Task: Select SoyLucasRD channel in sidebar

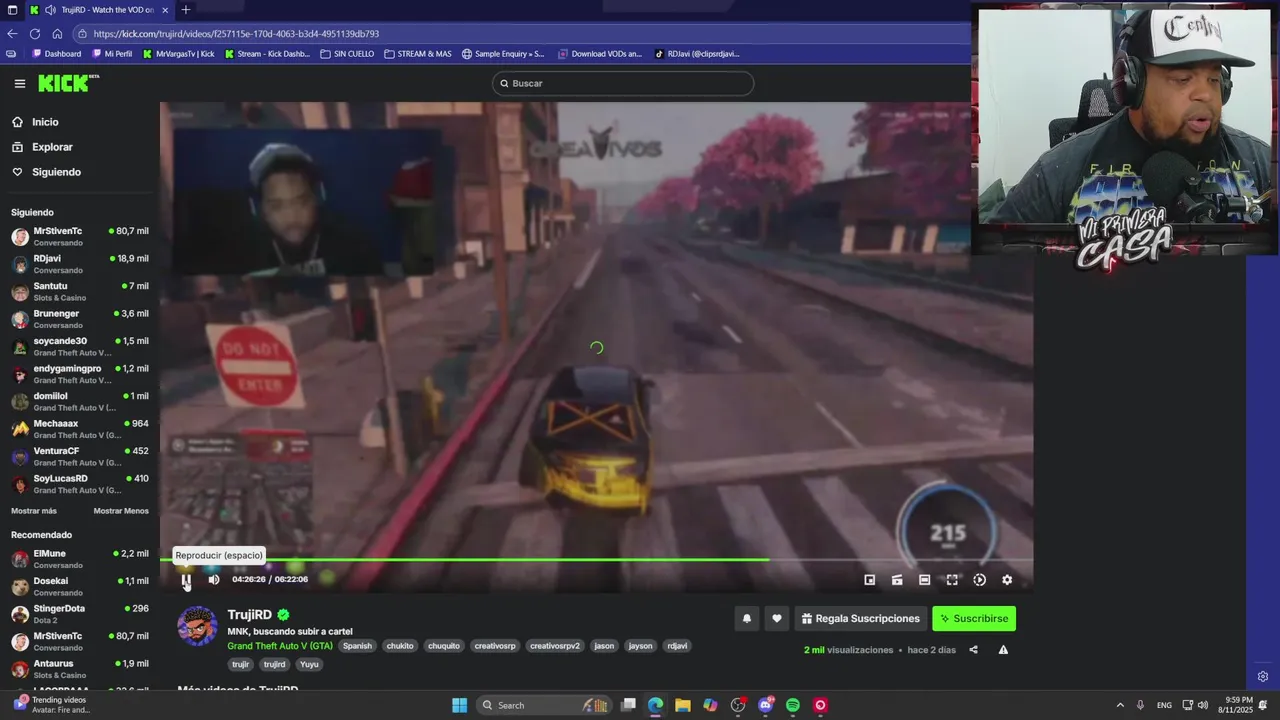Action: click(79, 484)
